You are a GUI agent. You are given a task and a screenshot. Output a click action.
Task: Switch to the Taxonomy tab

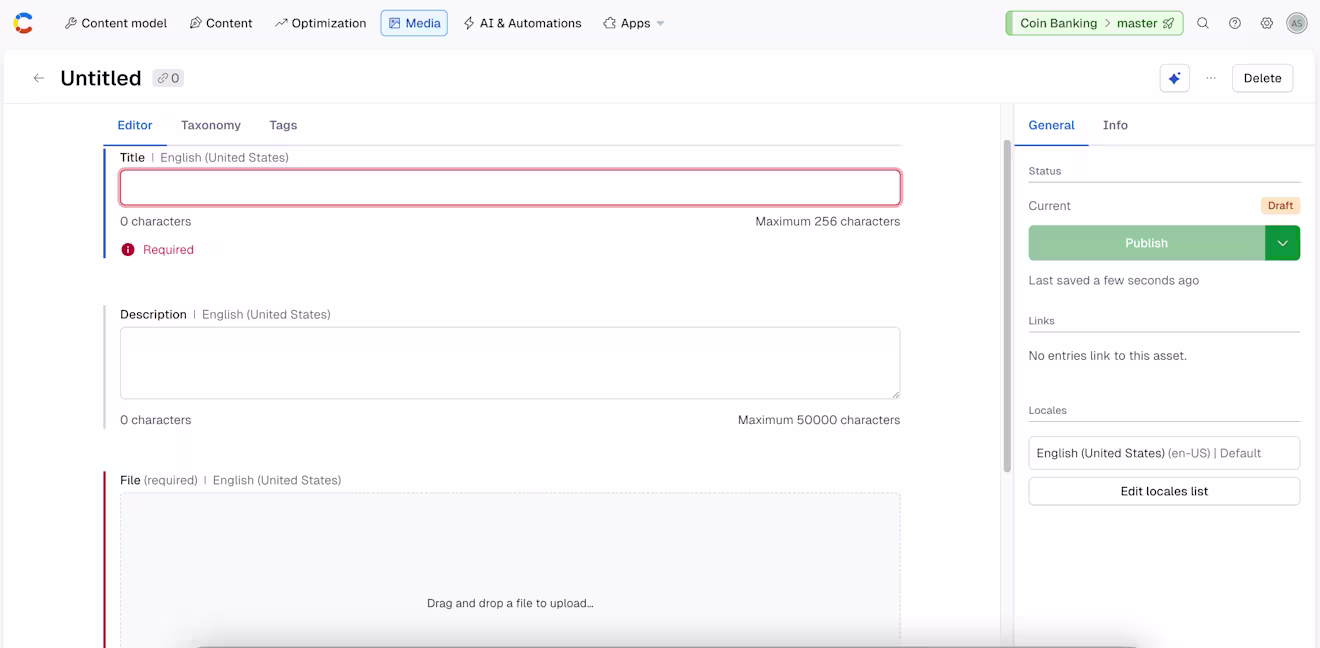[211, 125]
